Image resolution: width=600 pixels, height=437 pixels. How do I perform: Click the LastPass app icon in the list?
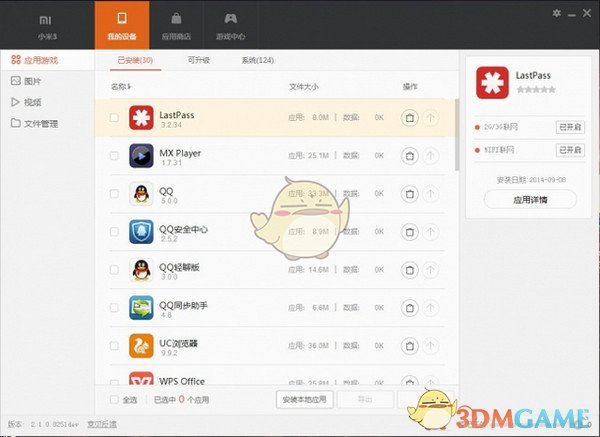point(141,117)
